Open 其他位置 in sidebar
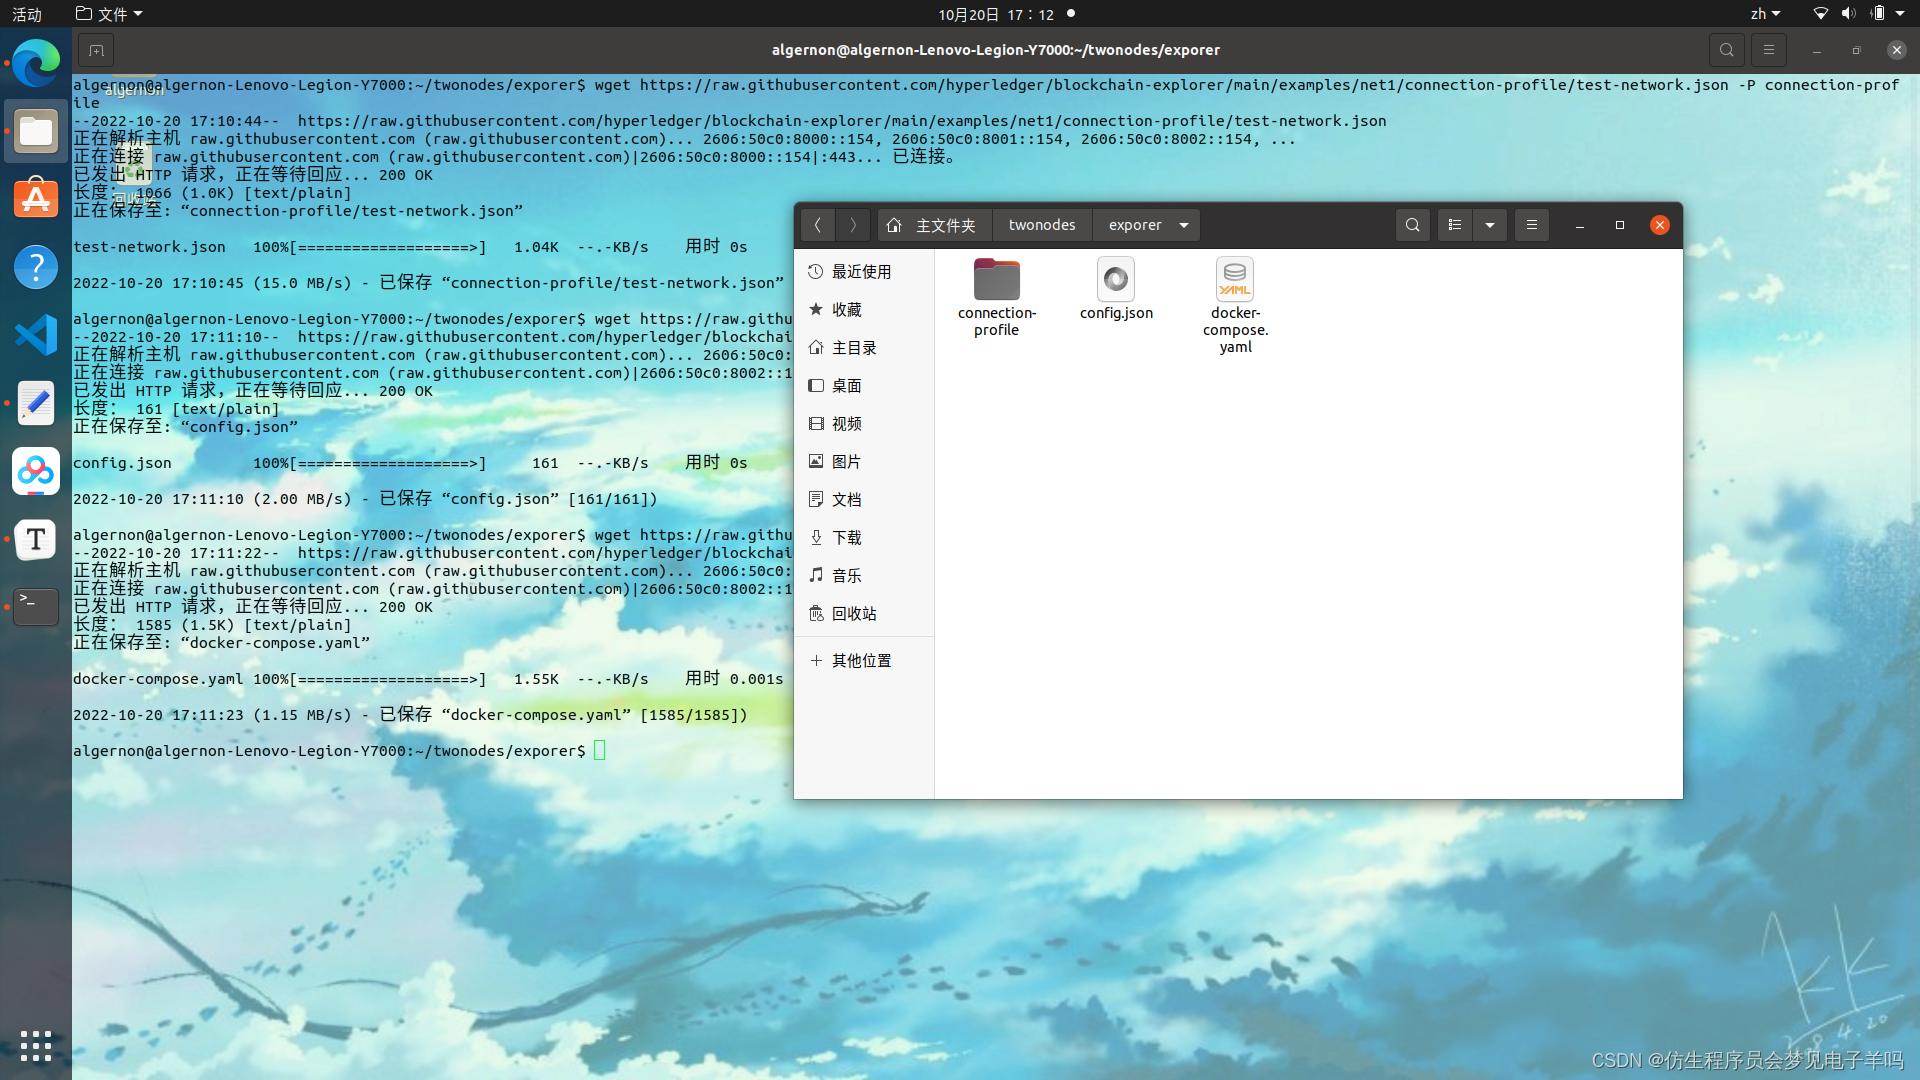 coord(860,661)
